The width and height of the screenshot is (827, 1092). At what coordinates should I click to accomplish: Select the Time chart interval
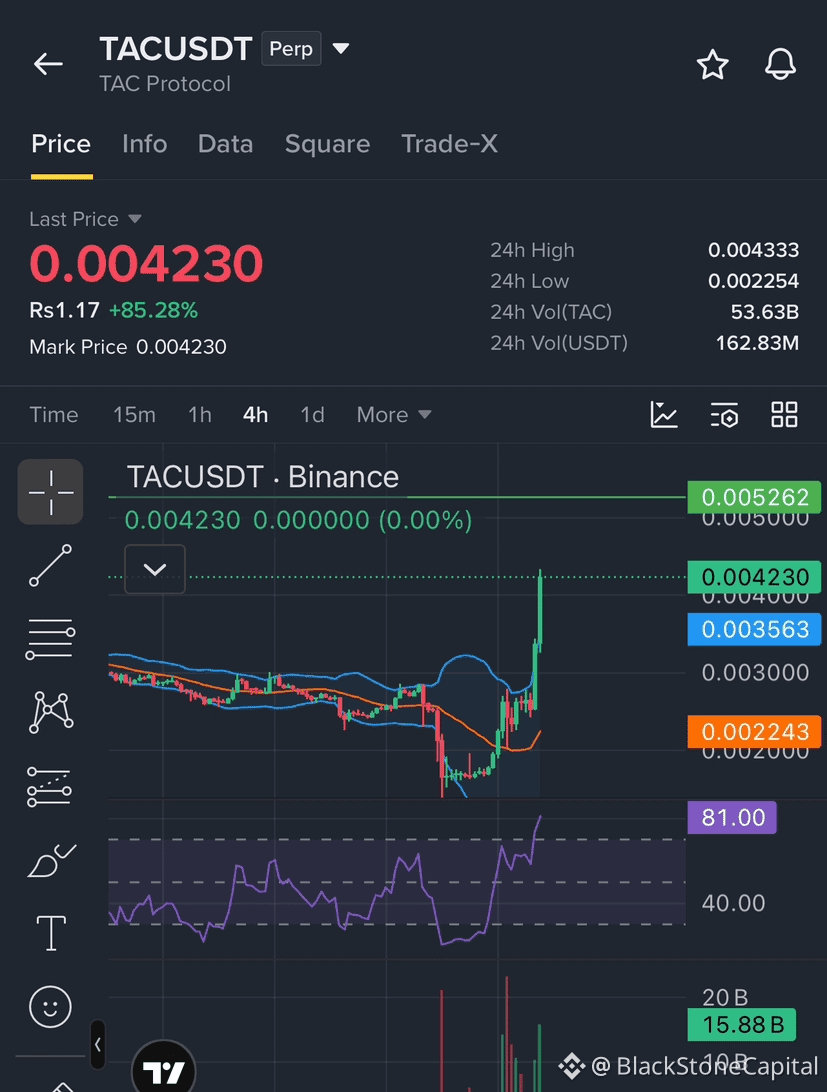[54, 415]
